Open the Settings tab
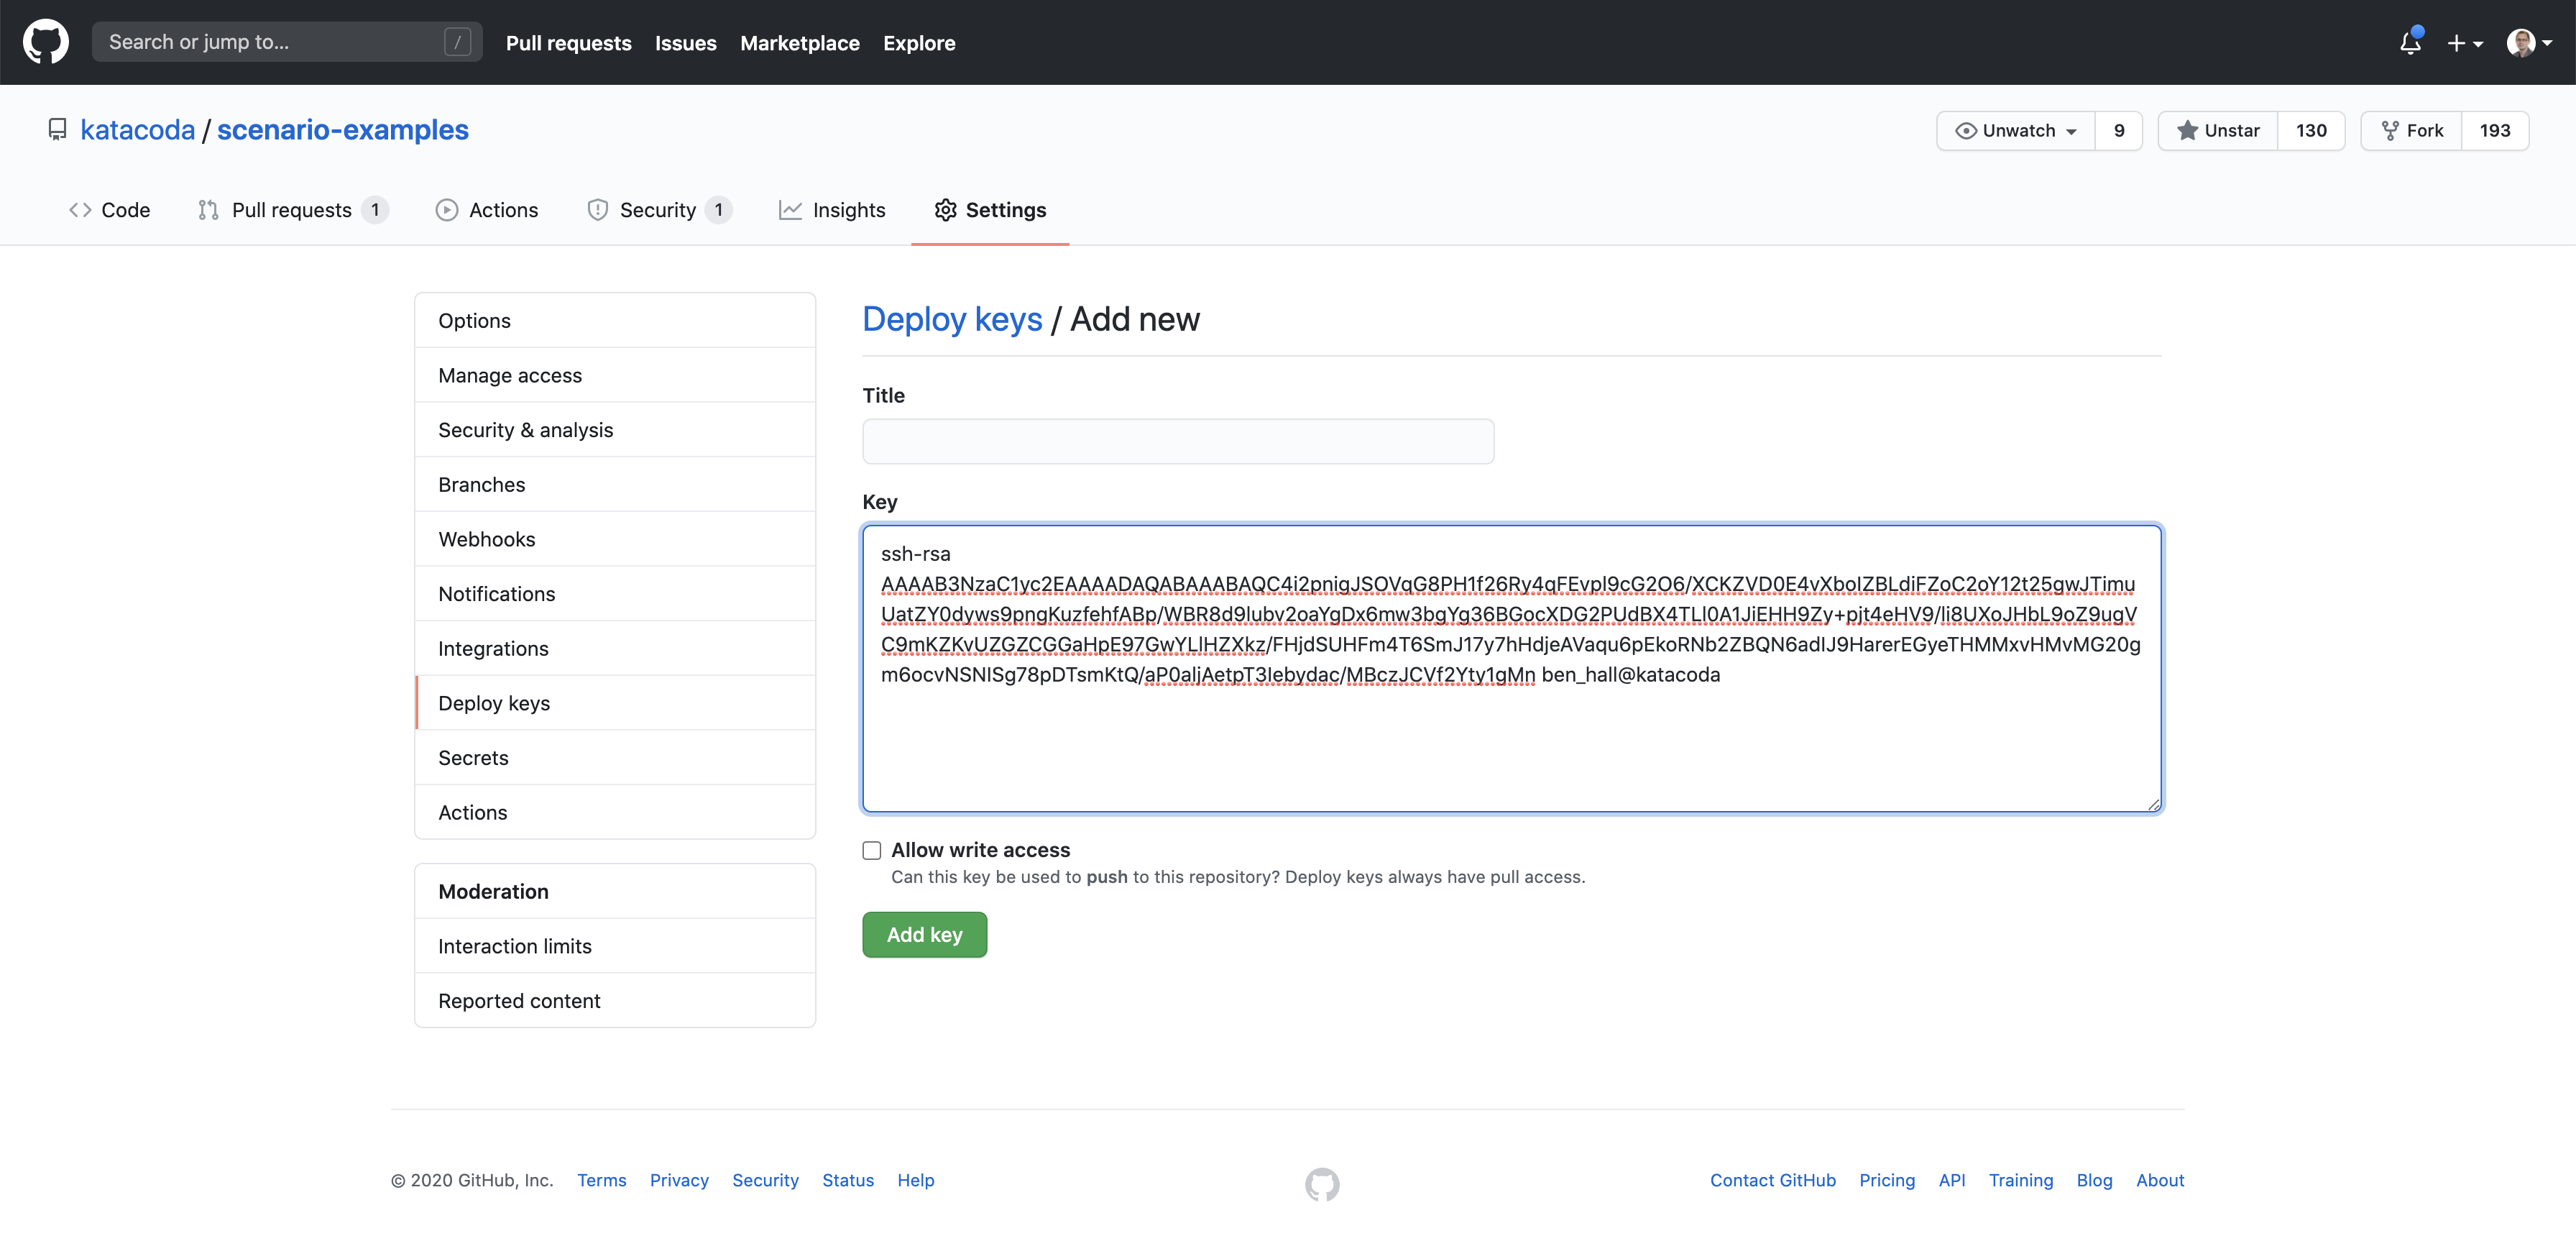Image resolution: width=2576 pixels, height=1241 pixels. click(x=990, y=210)
